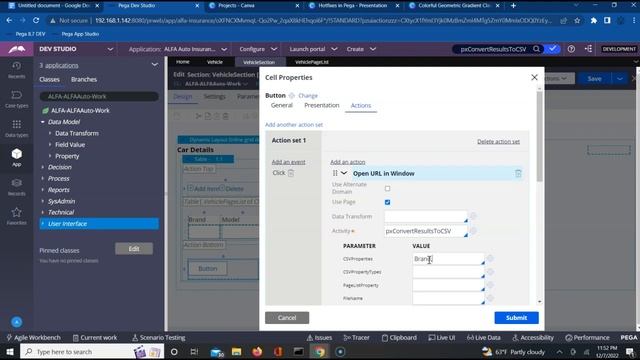Screen dimensions: 640x360
Task: Expand the Dev Studio dropdown
Action: point(110,49)
